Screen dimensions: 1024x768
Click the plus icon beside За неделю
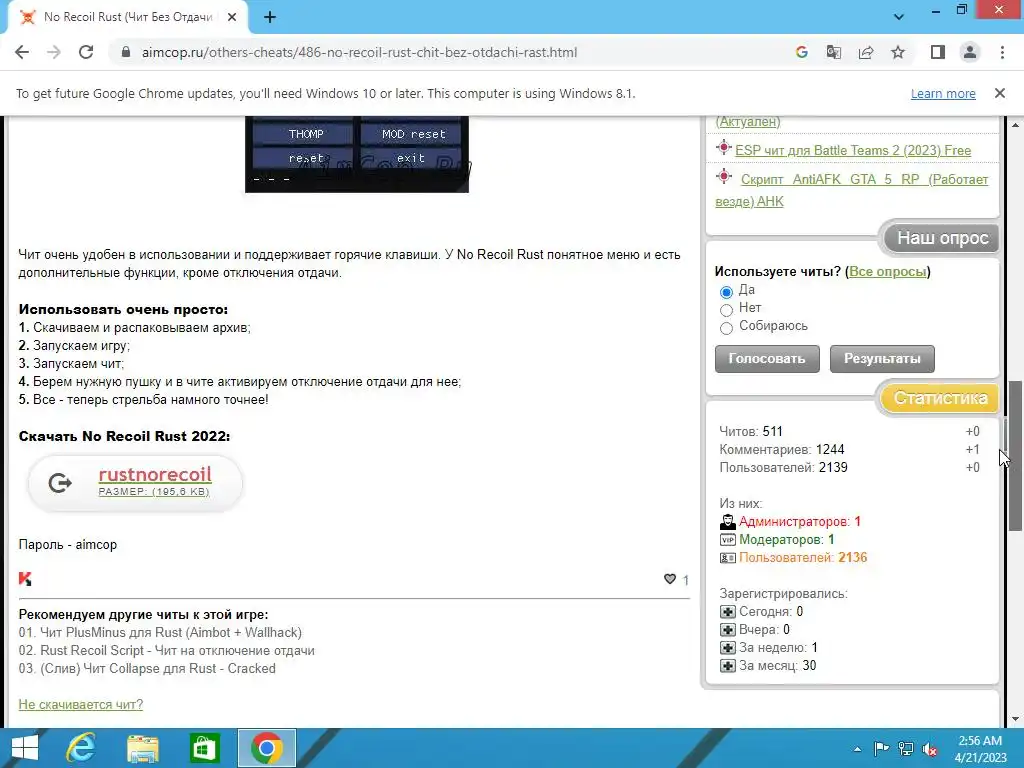point(728,648)
